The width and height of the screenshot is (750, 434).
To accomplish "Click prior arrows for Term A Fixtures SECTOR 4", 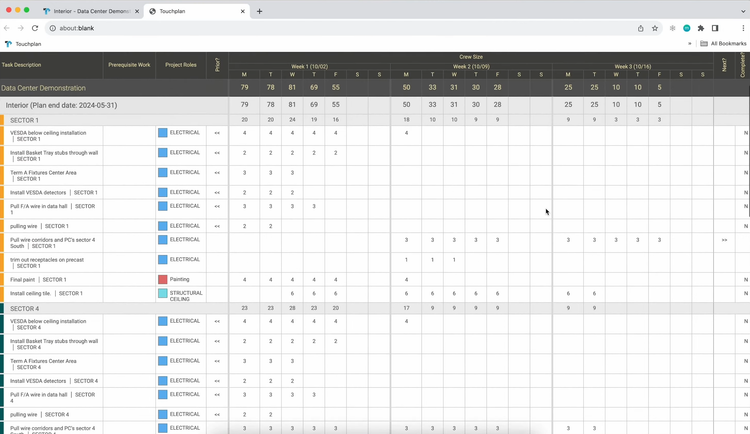I will (217, 361).
